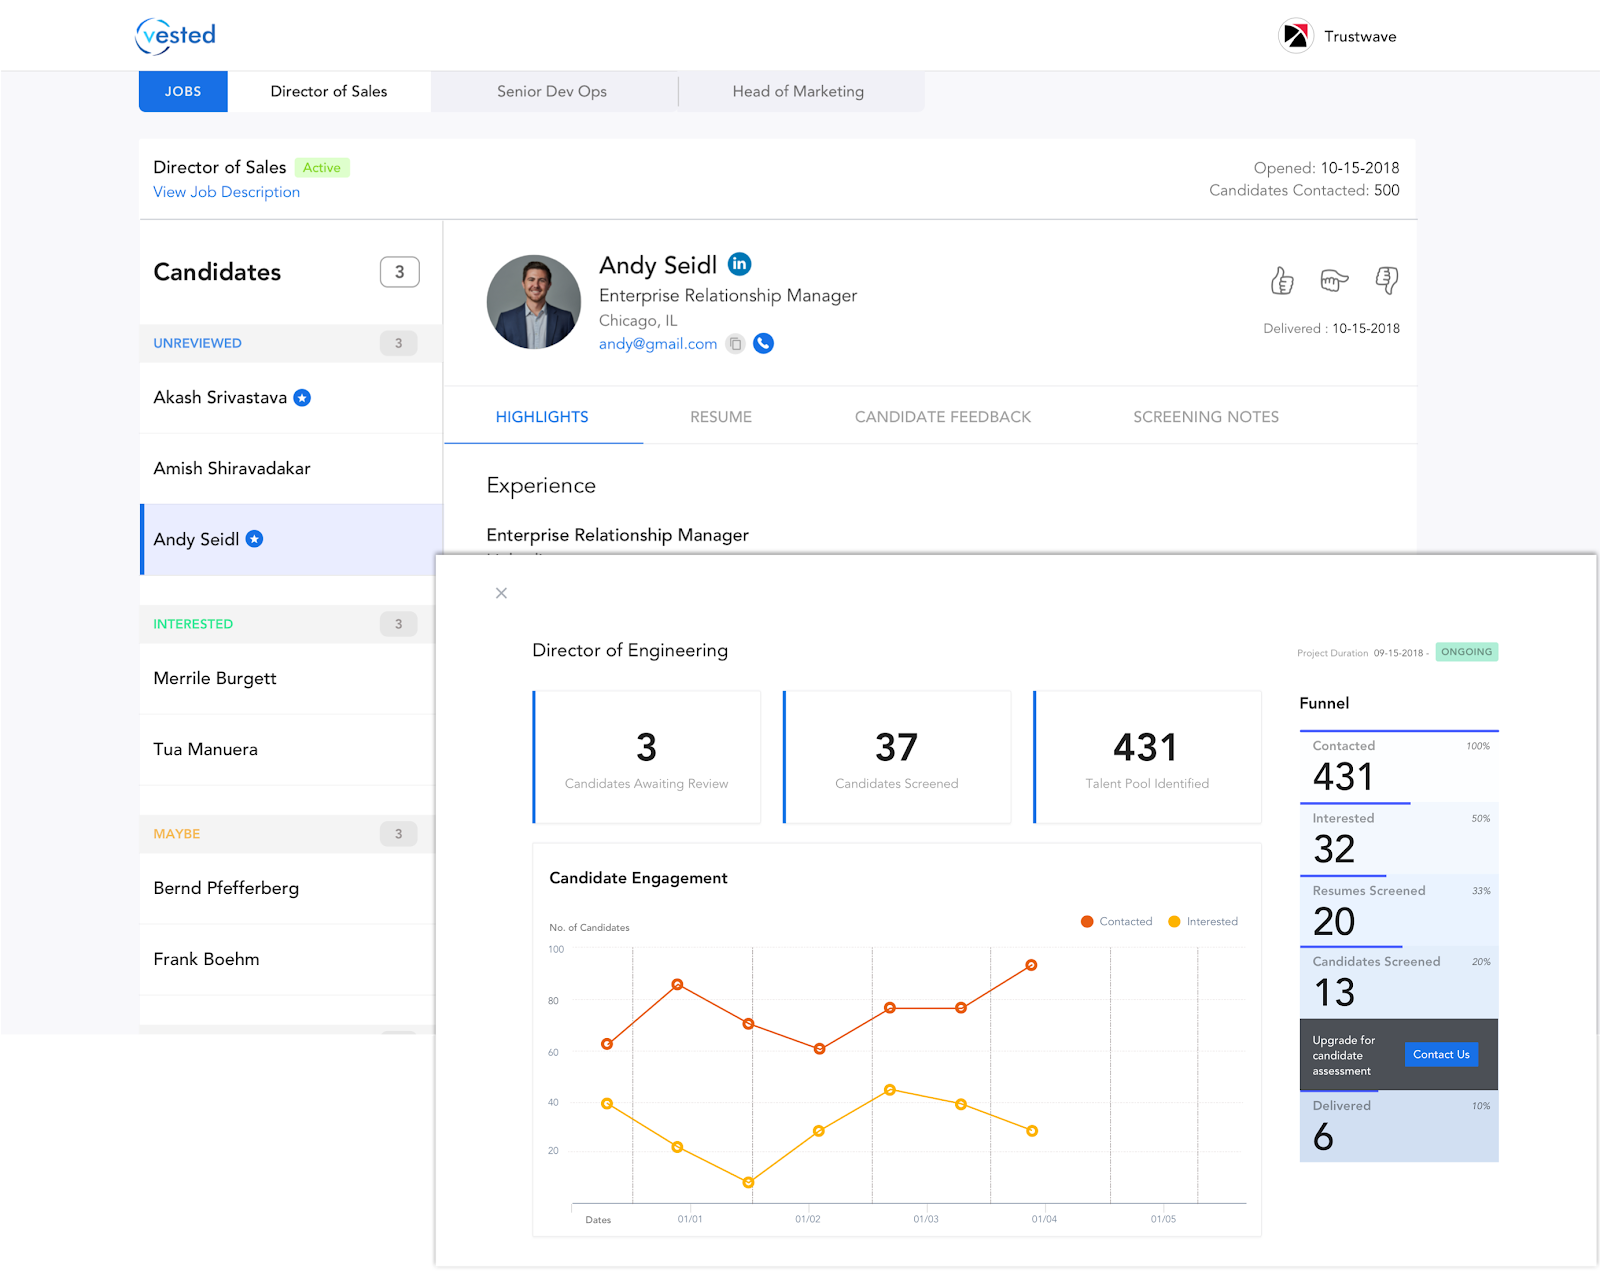The height and width of the screenshot is (1271, 1600).
Task: Click the Contact Us button
Action: (x=1441, y=1054)
